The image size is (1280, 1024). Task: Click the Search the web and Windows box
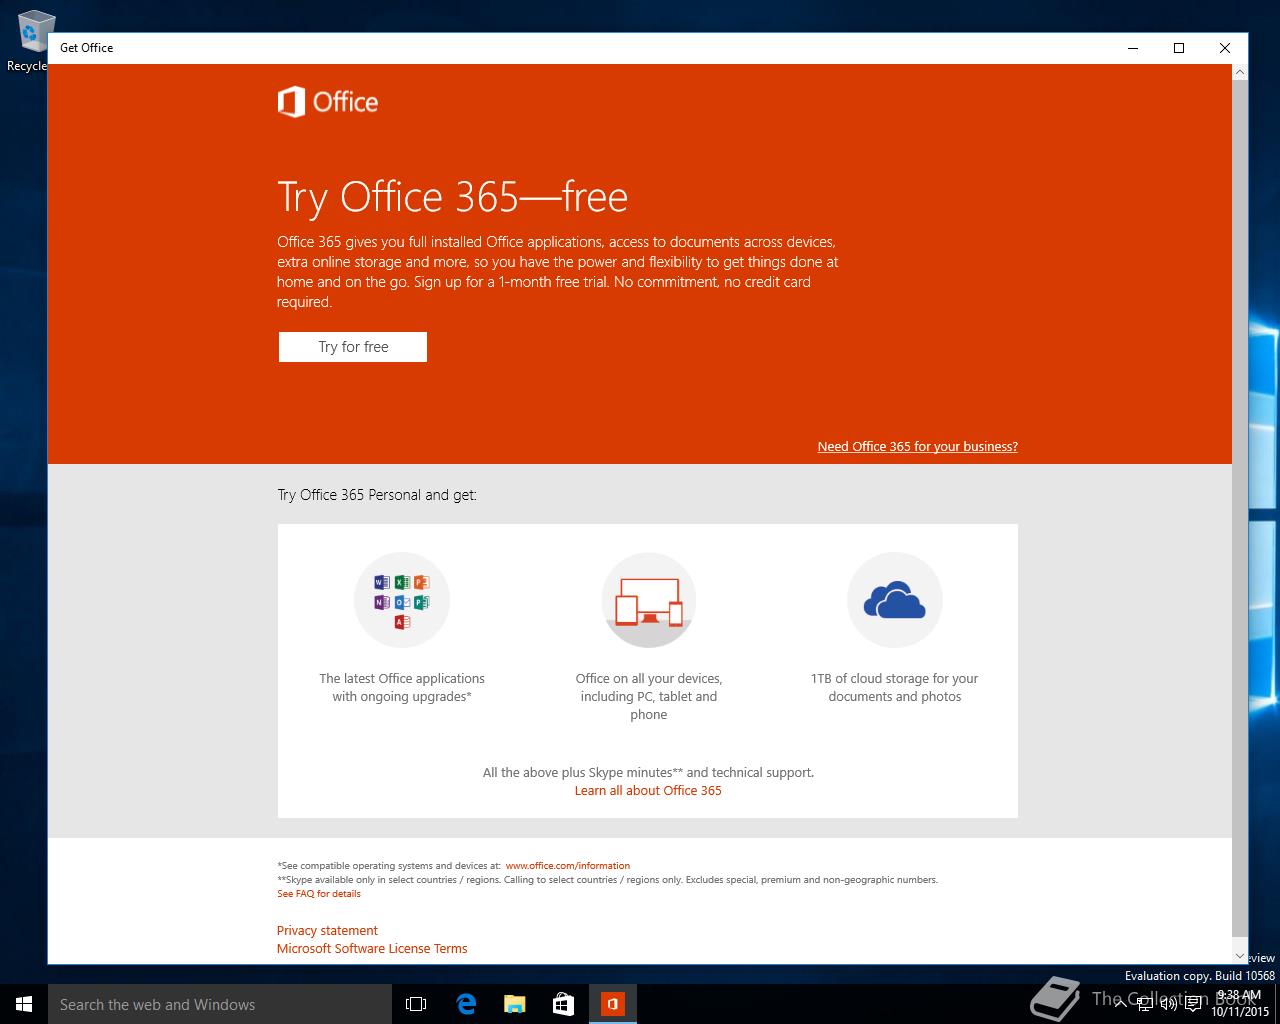click(220, 1004)
